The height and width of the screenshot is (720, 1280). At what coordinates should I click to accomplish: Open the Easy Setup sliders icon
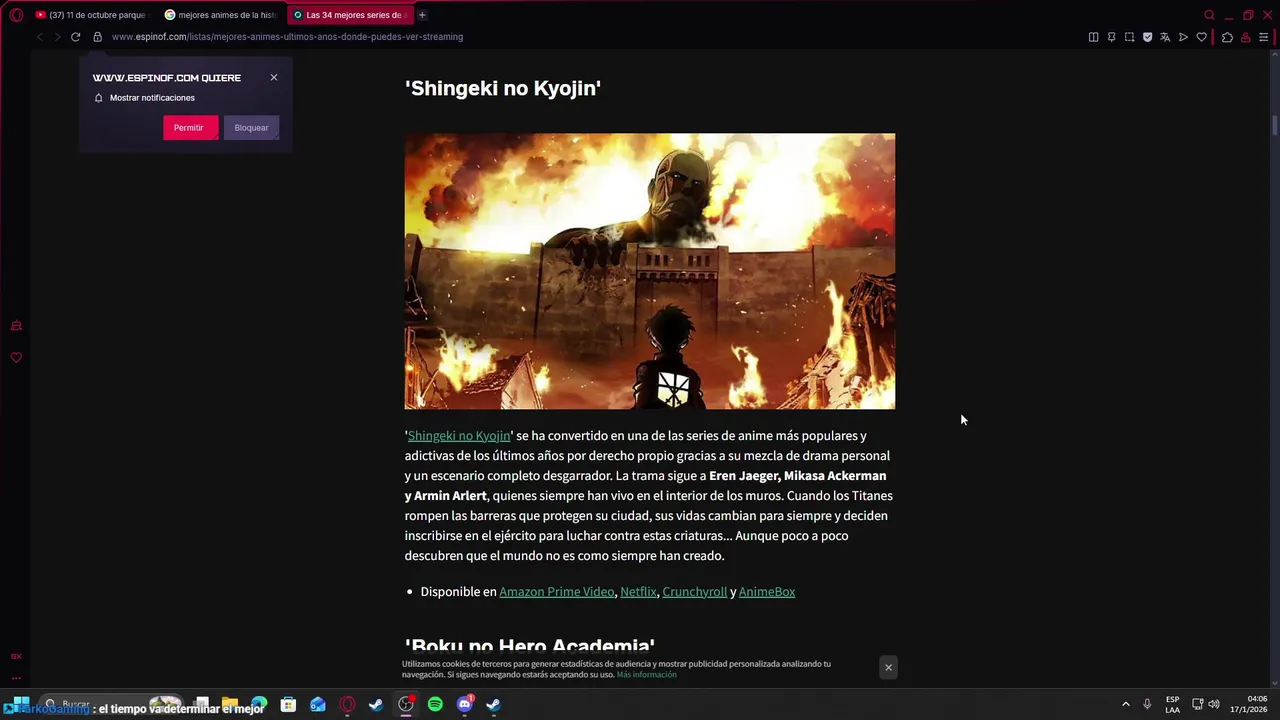pos(1263,37)
